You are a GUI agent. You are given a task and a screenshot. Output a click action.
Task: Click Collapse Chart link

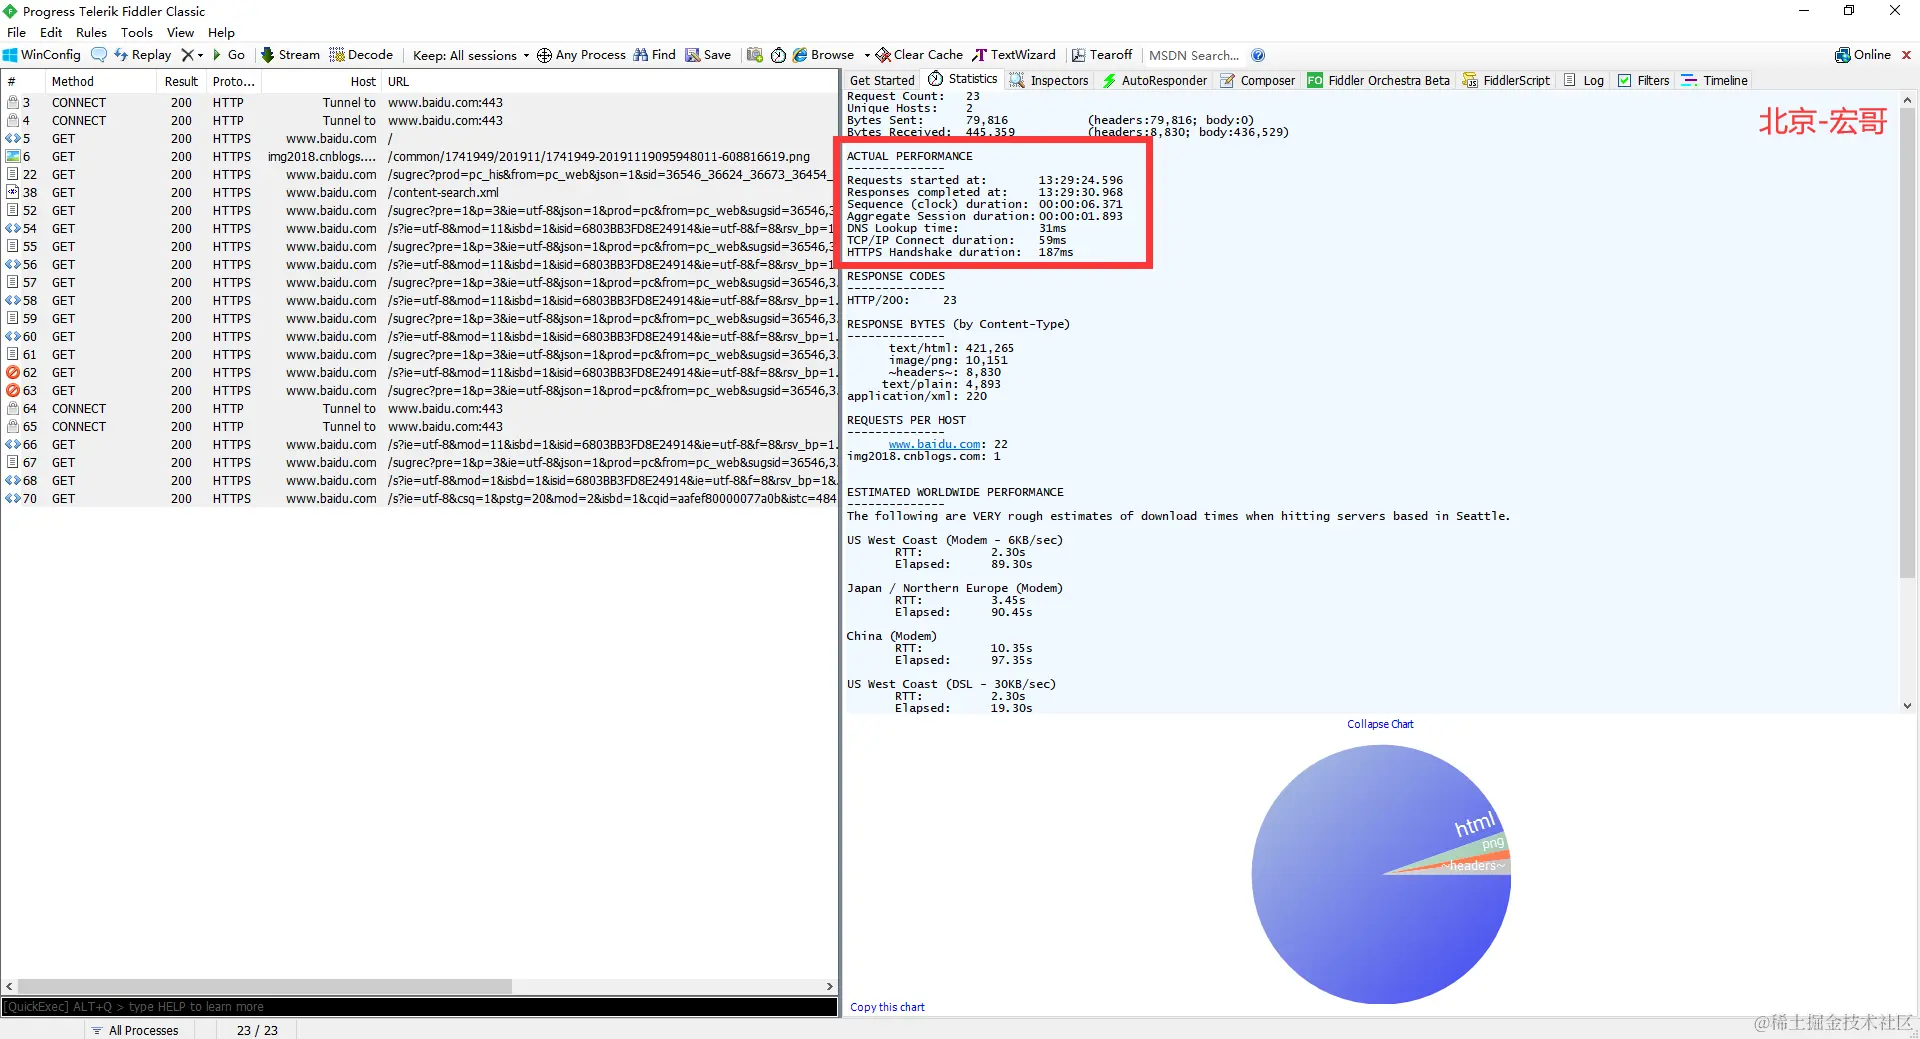1380,724
